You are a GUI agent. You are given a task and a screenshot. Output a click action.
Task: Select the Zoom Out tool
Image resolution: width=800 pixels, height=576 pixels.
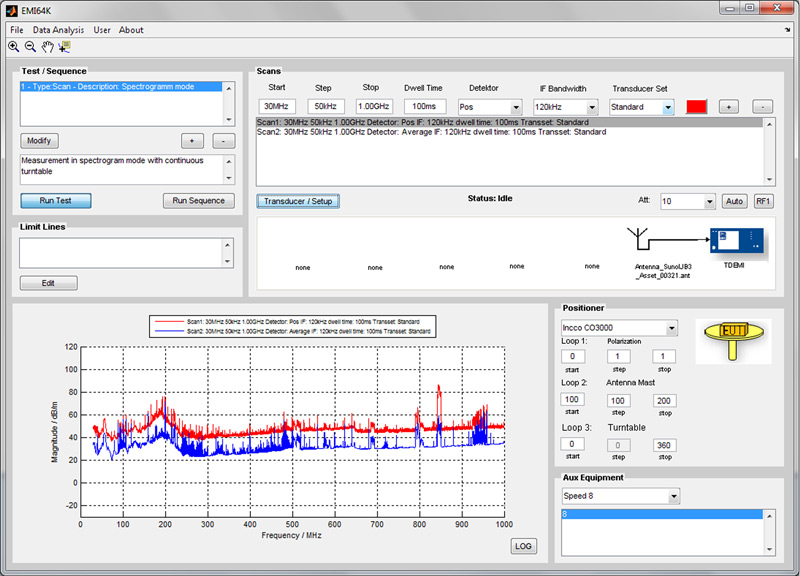coord(31,47)
